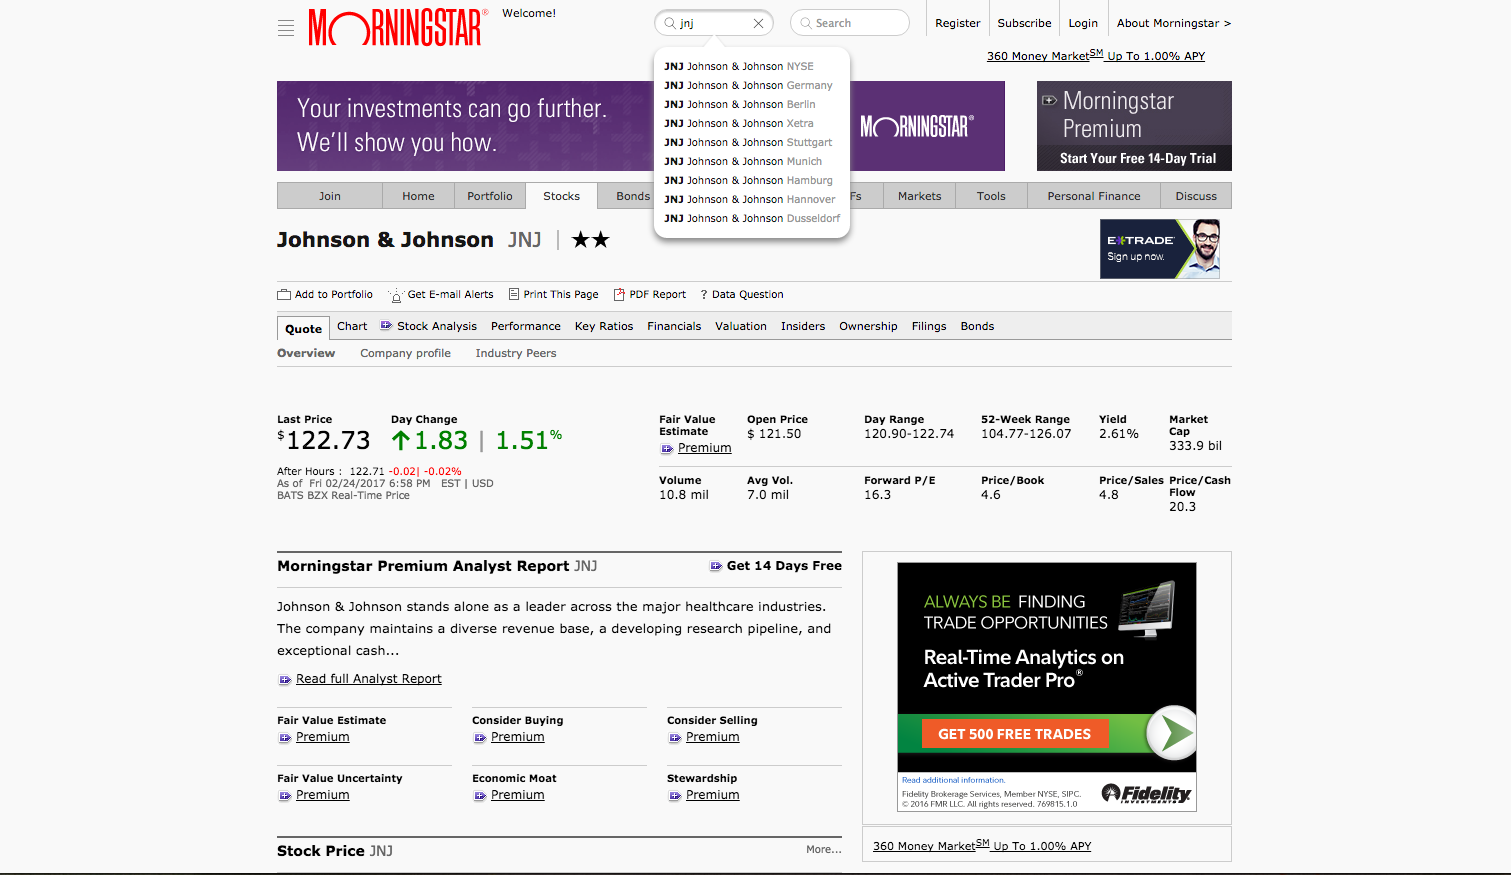Click the Register link

pyautogui.click(x=957, y=23)
